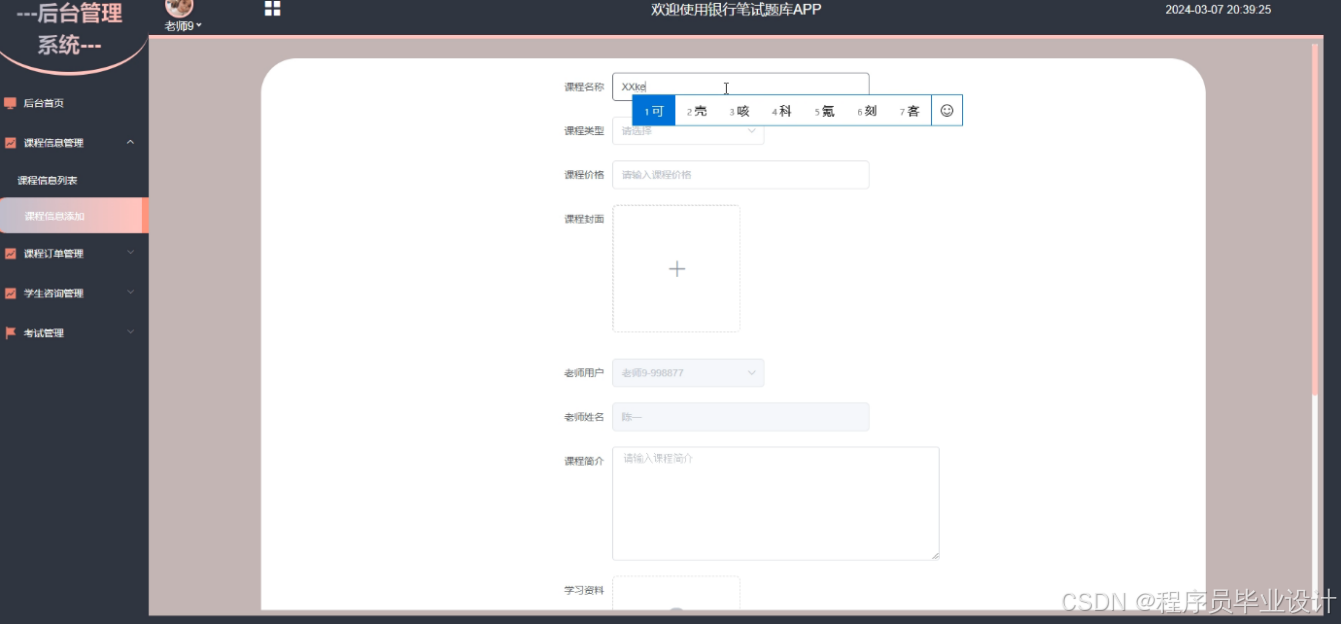This screenshot has width=1341, height=624.
Task: Open the emoji icon on the input candidate bar
Action: [946, 110]
